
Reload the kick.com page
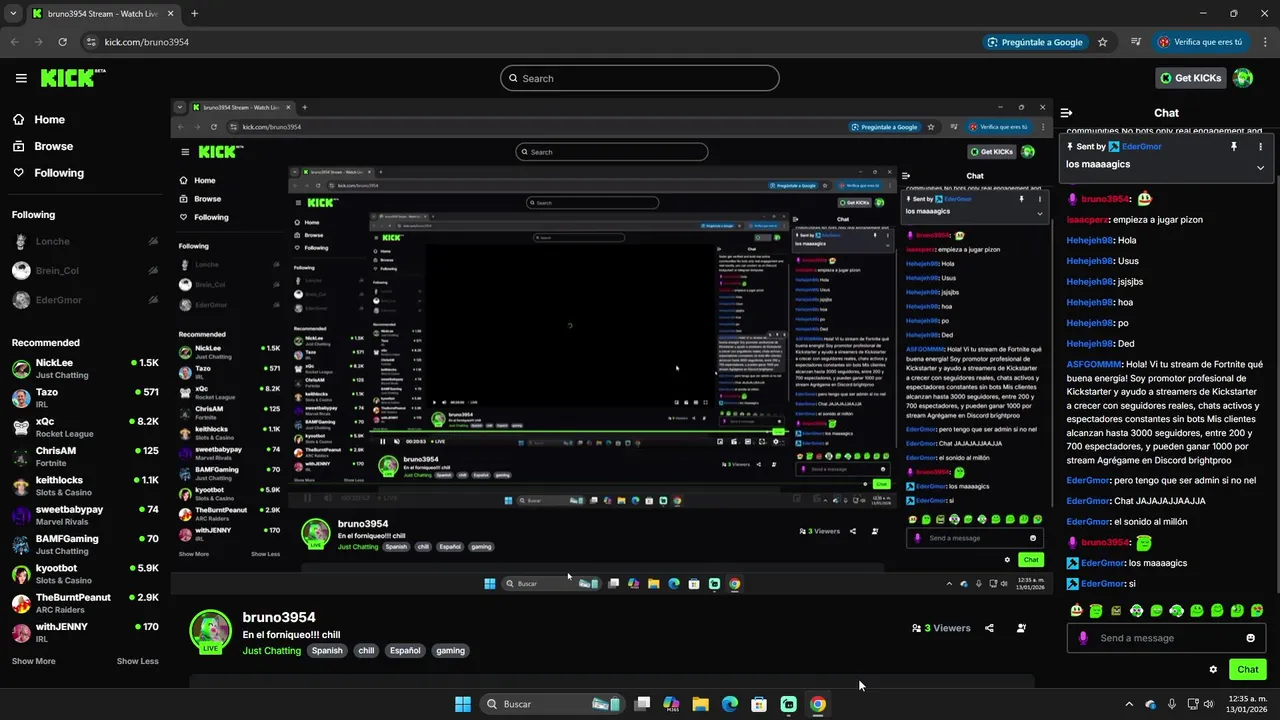(63, 42)
